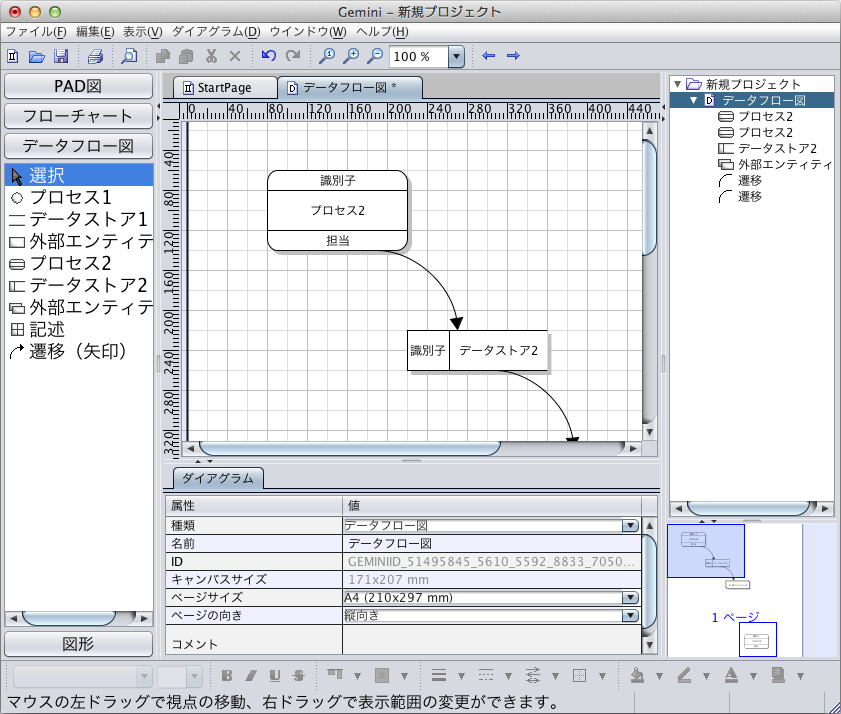Click the 図形 button at the palette bottom
The height and width of the screenshot is (714, 841).
[78, 644]
